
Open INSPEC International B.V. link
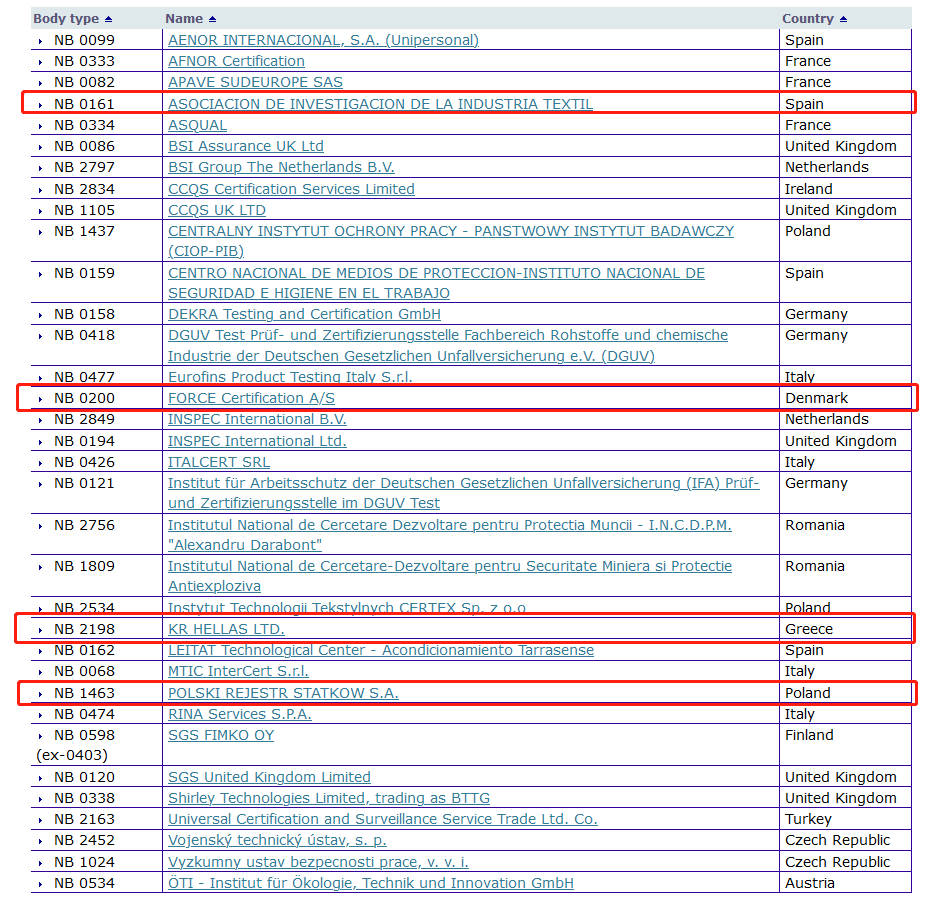pyautogui.click(x=257, y=419)
